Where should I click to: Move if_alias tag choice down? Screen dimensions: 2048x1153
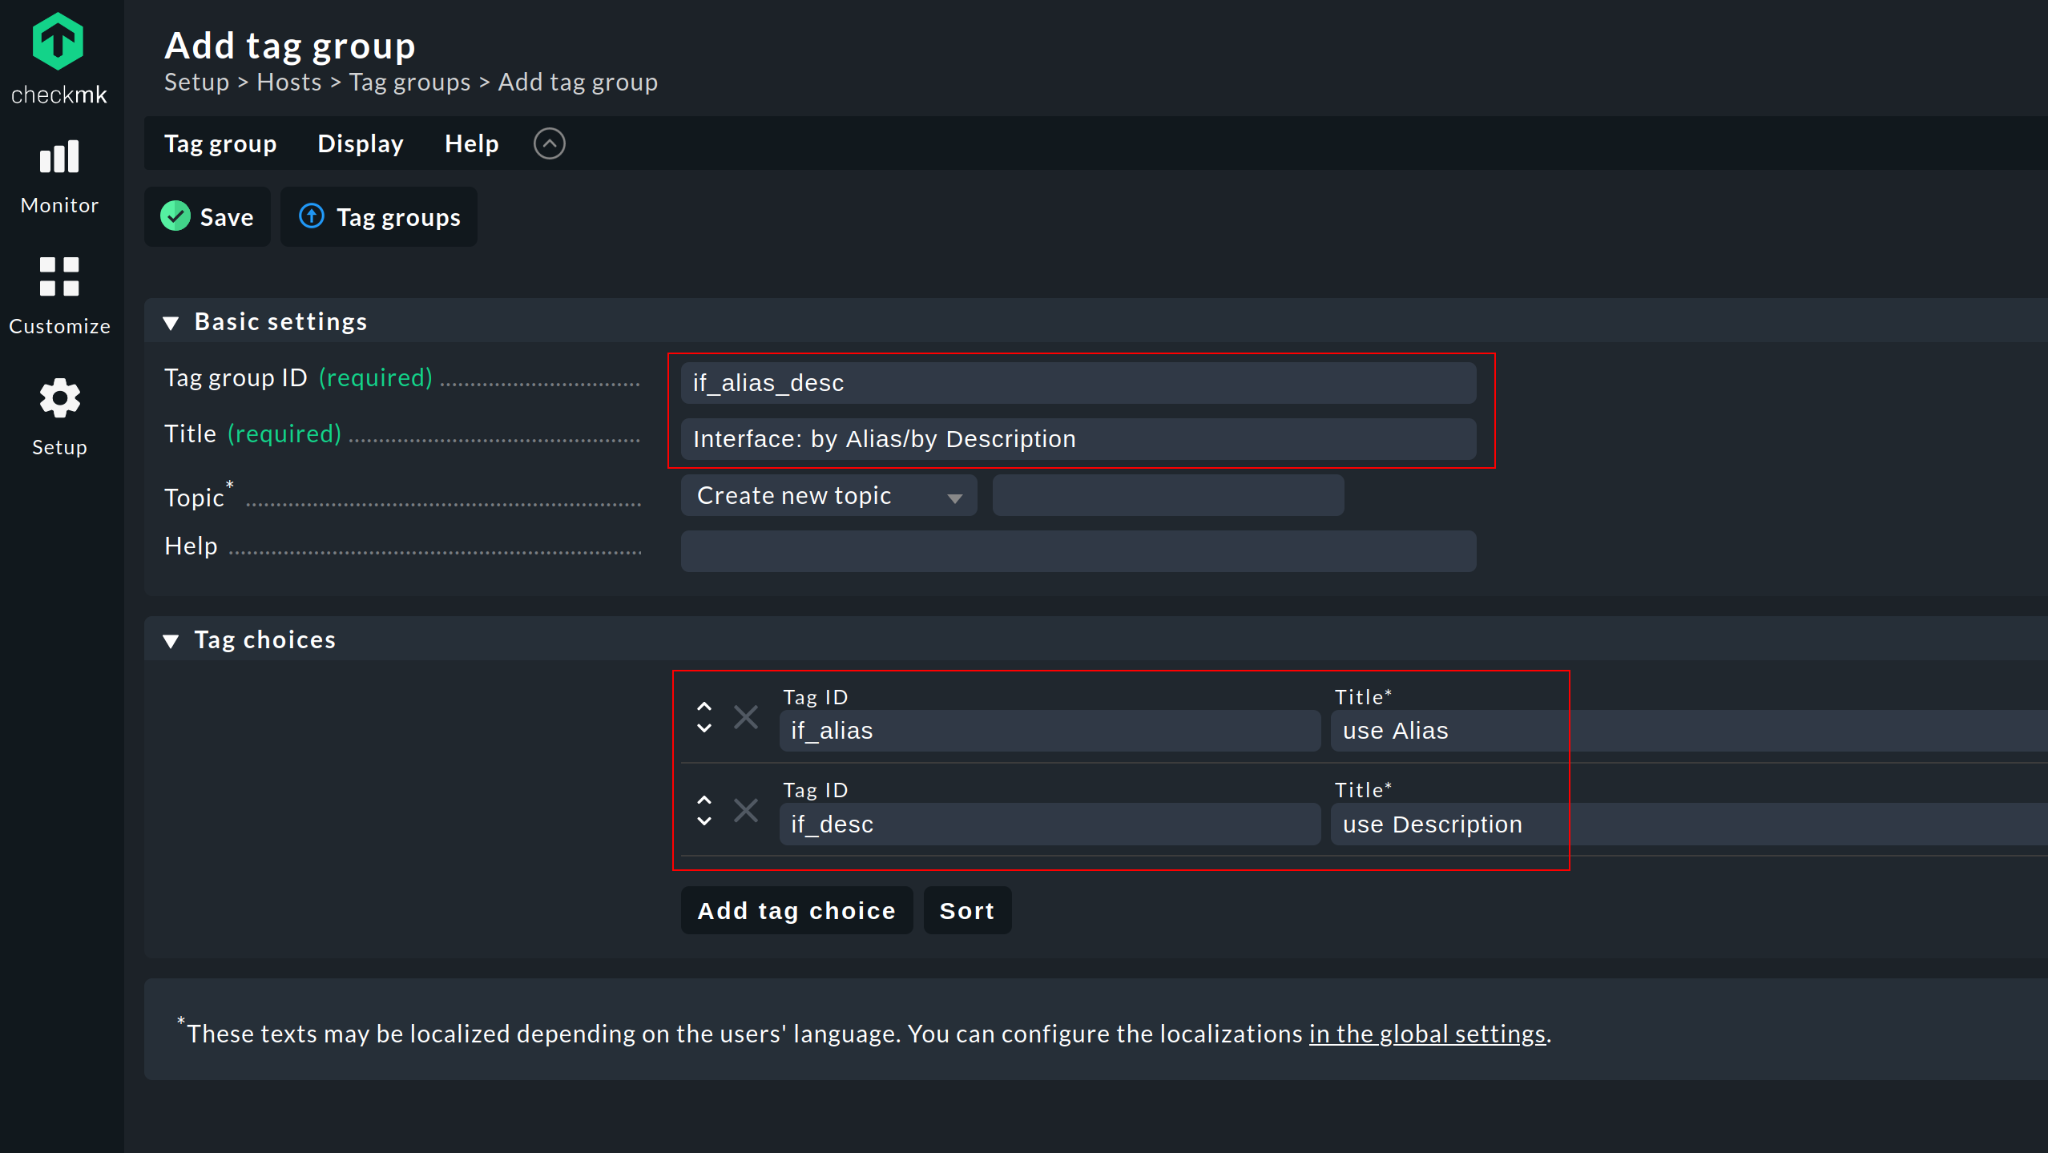tap(704, 729)
